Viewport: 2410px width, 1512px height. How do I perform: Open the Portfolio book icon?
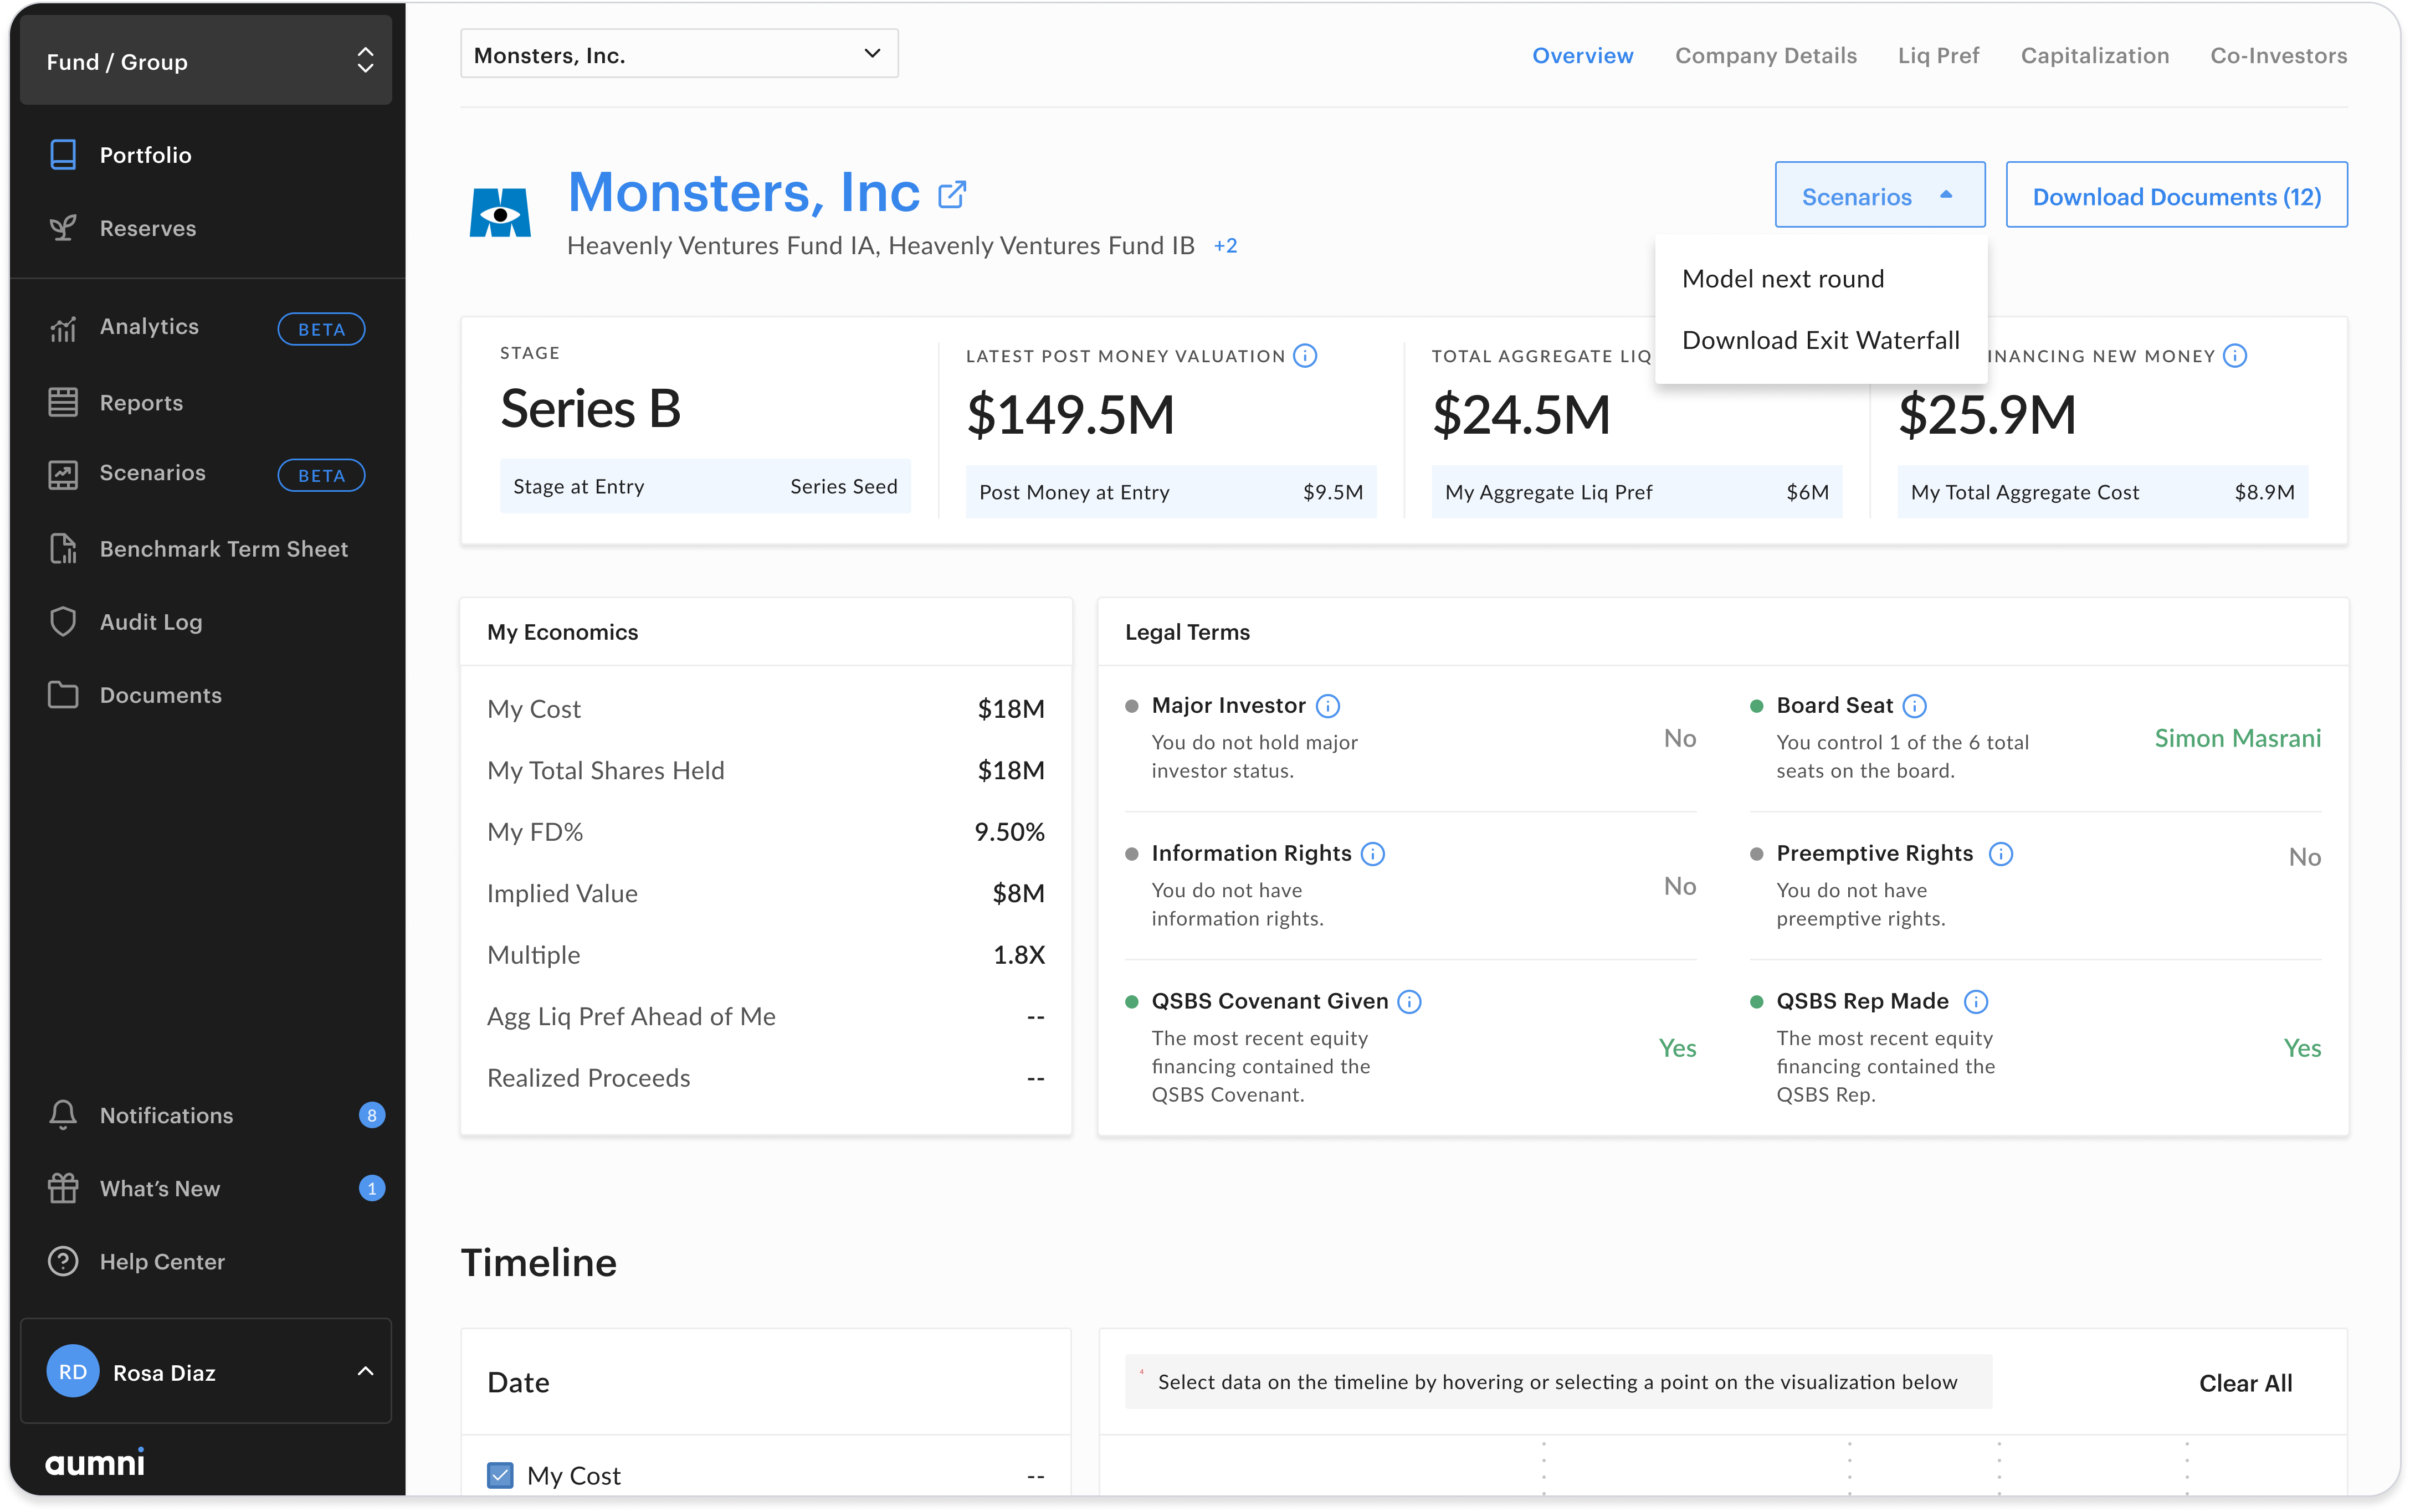click(63, 155)
